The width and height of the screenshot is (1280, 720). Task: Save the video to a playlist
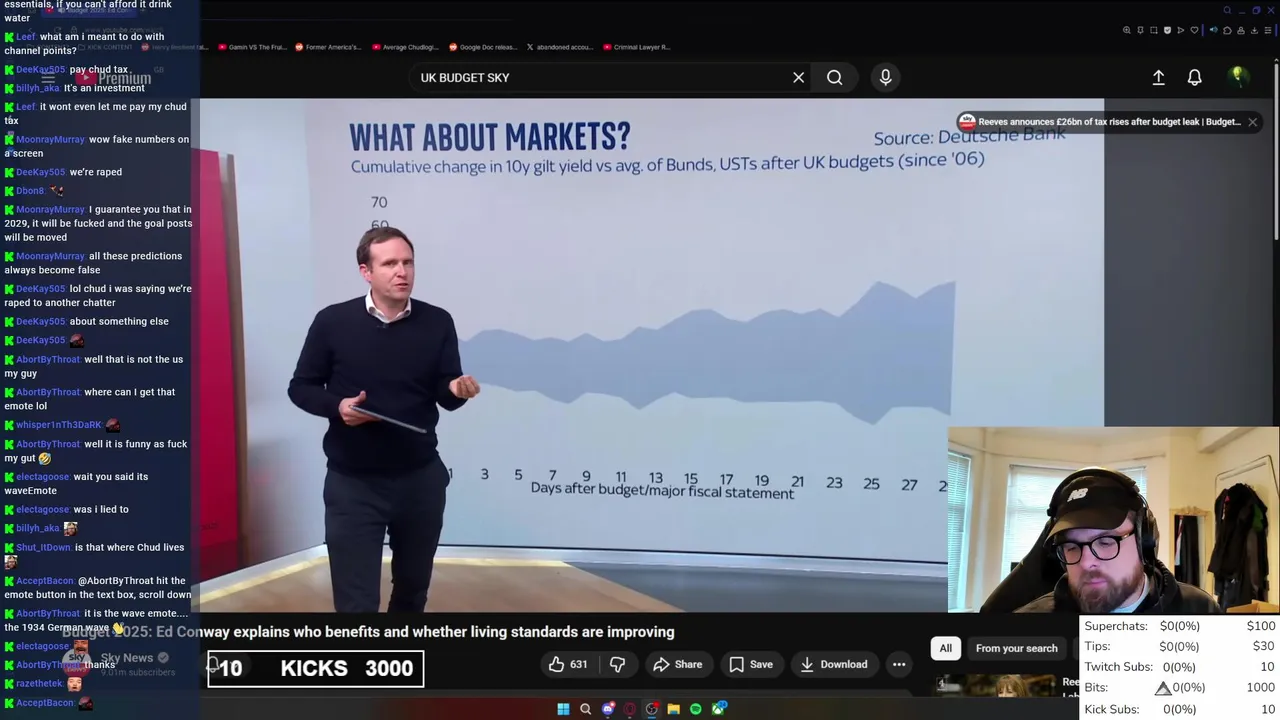tap(751, 664)
